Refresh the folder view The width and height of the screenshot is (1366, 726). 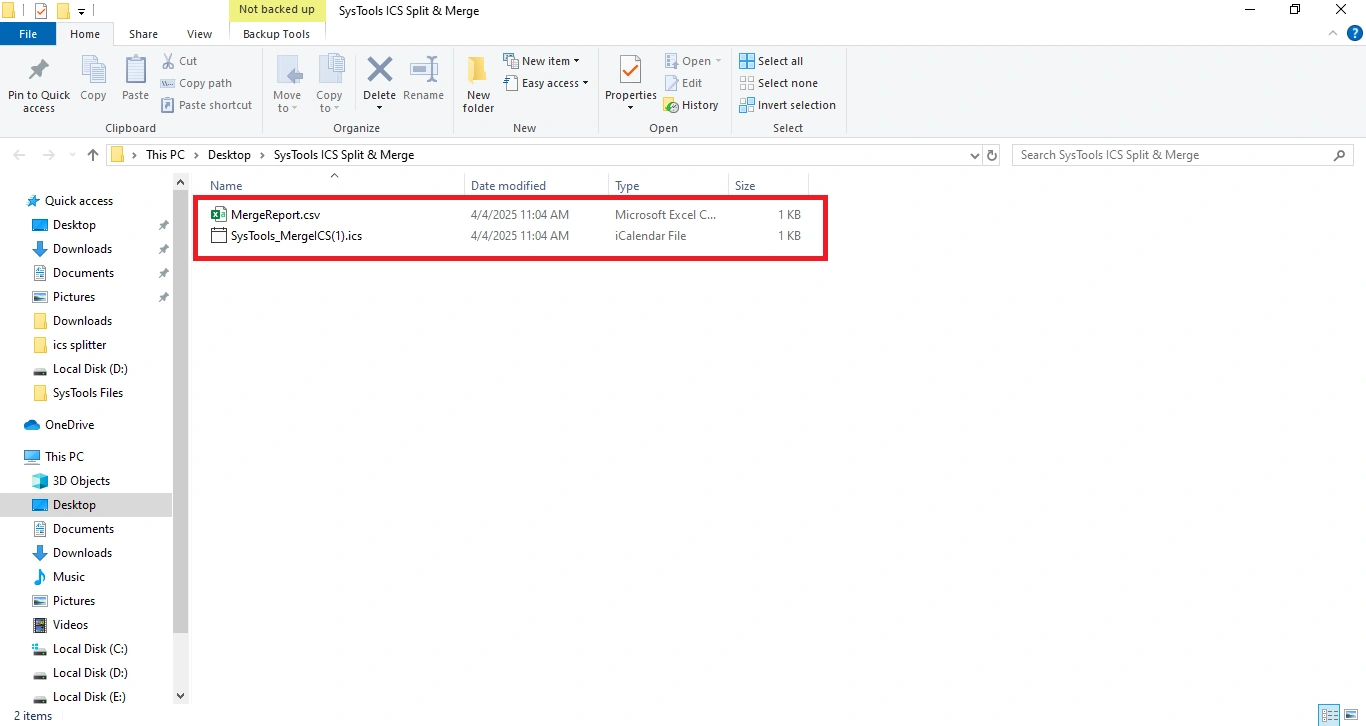[x=992, y=156]
